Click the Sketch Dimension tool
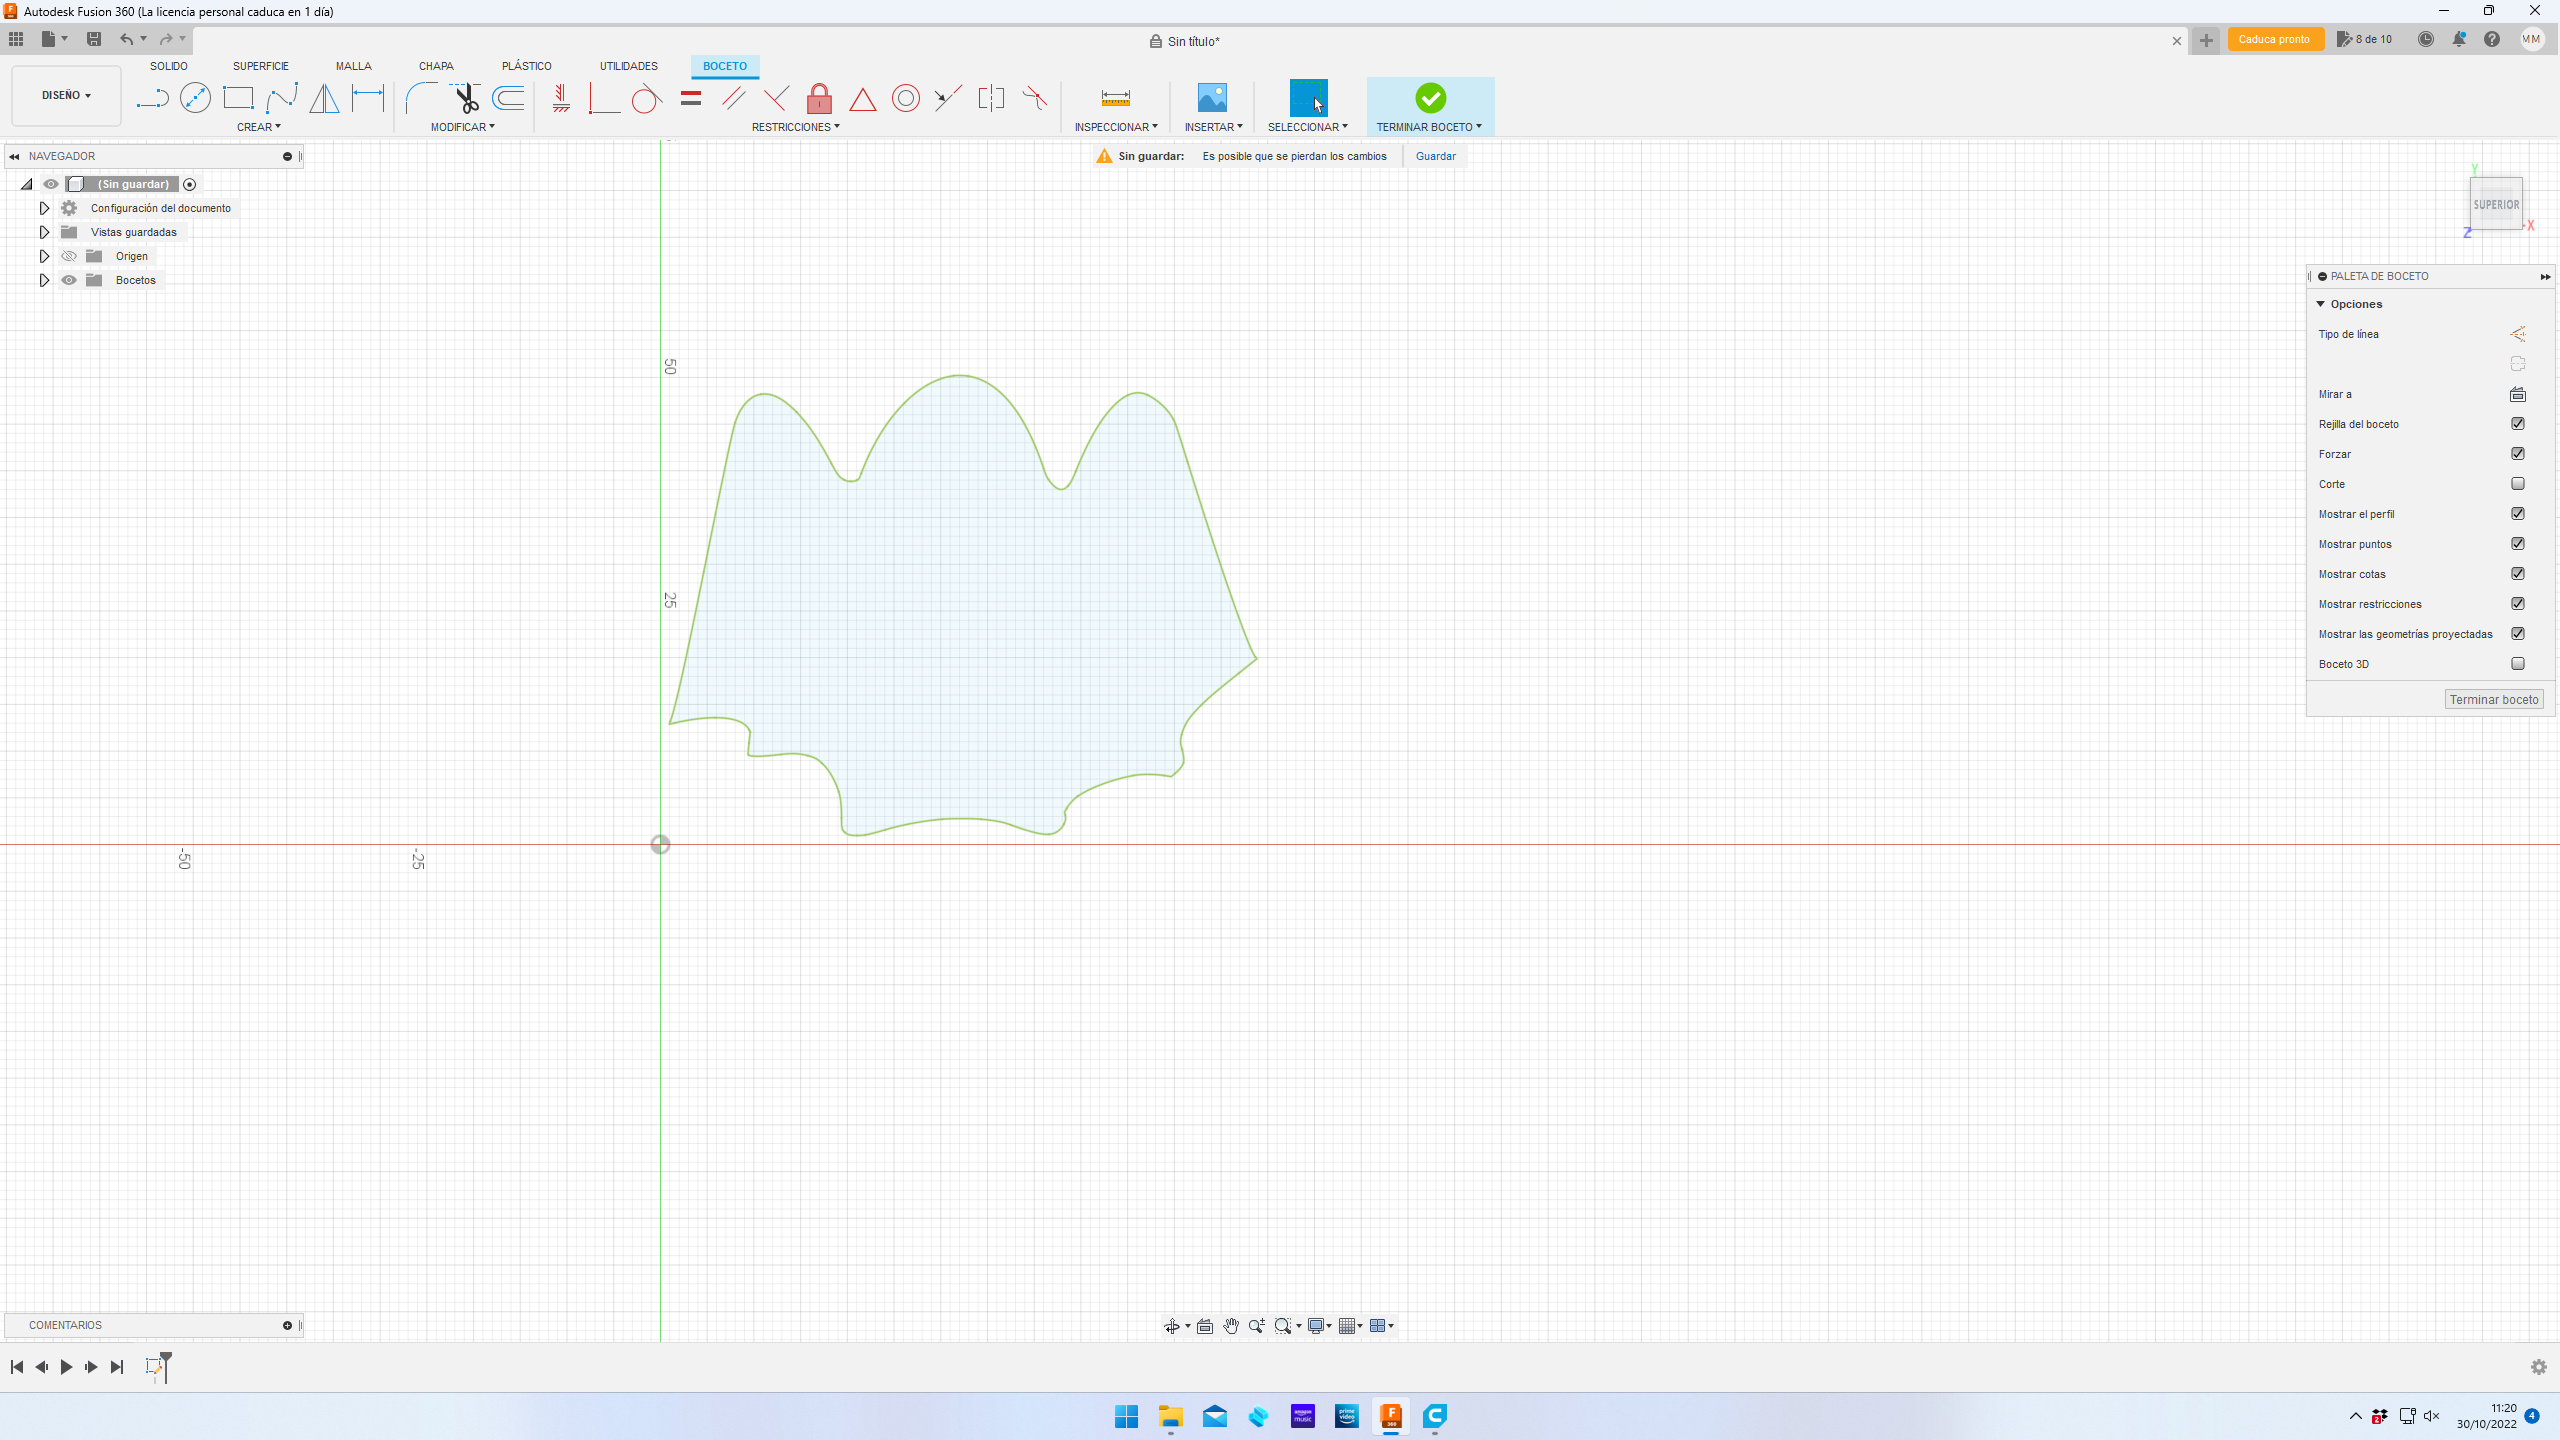The width and height of the screenshot is (2560, 1440). coord(368,98)
